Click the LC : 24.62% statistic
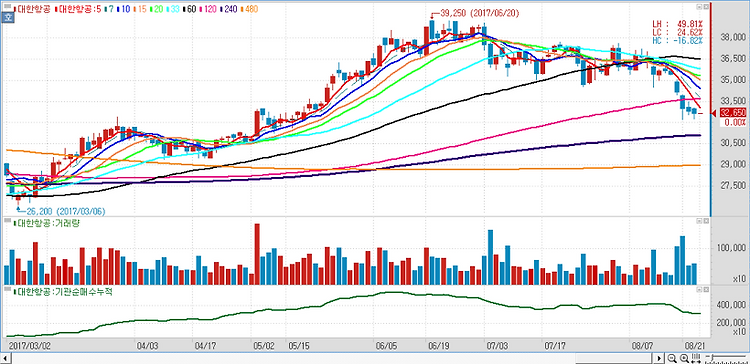The width and height of the screenshot is (750, 364). [x=677, y=32]
